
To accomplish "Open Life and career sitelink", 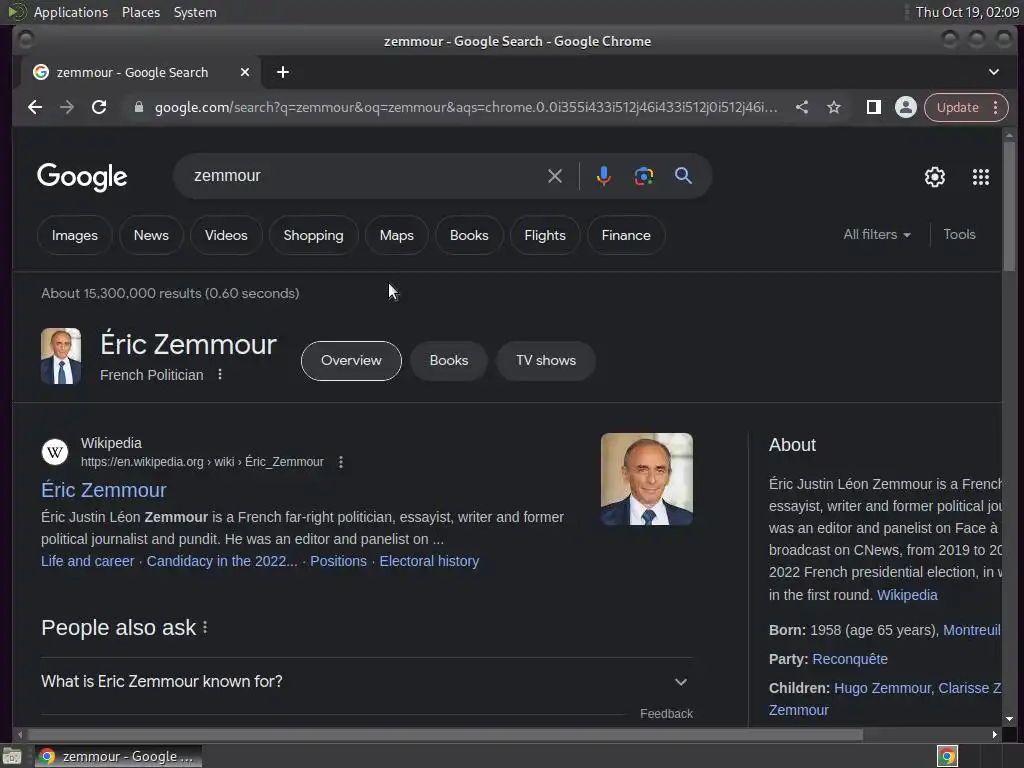I will point(88,561).
